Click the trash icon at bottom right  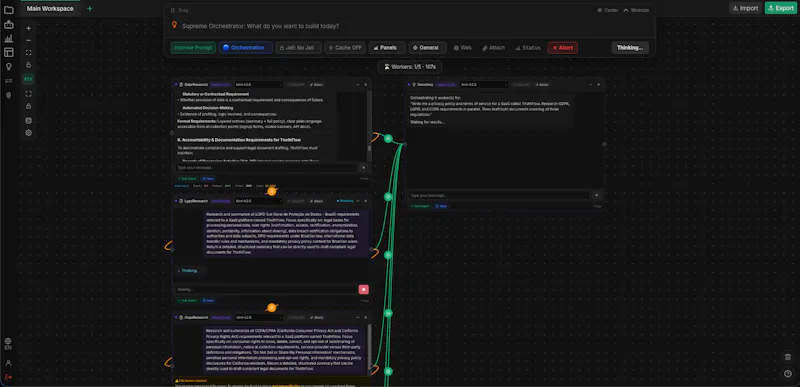788,357
